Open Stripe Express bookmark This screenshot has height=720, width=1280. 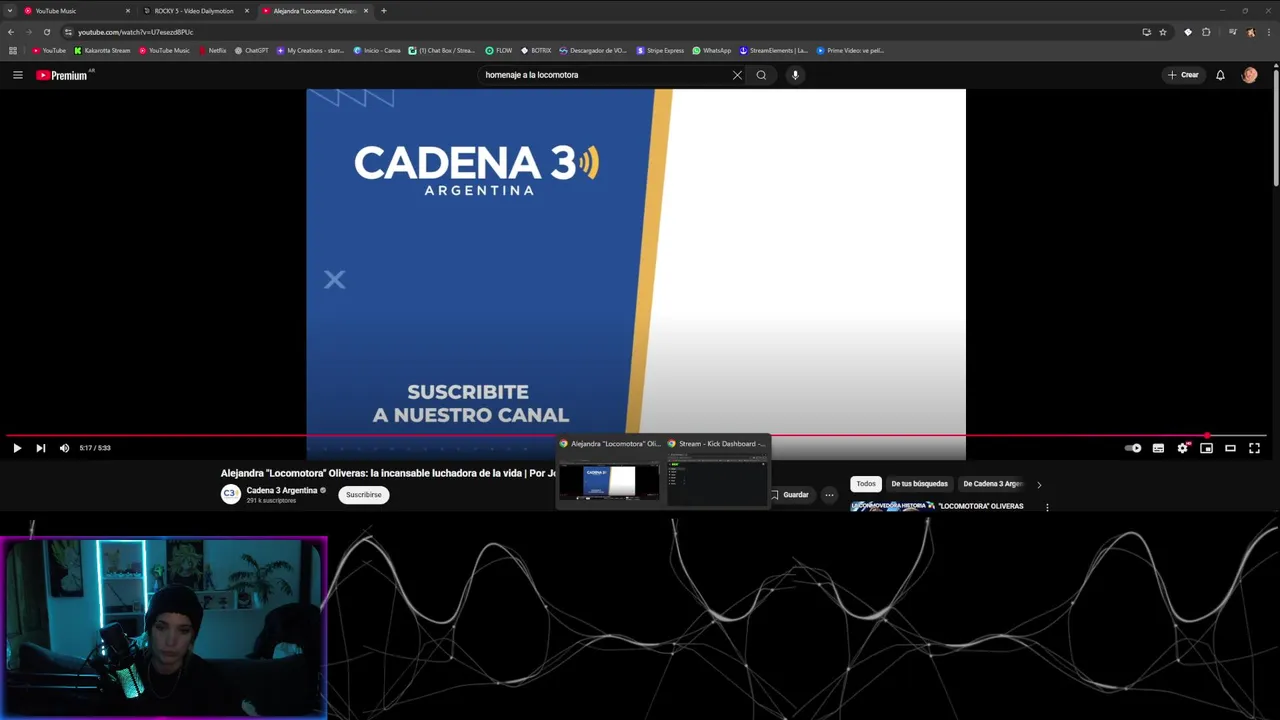661,50
